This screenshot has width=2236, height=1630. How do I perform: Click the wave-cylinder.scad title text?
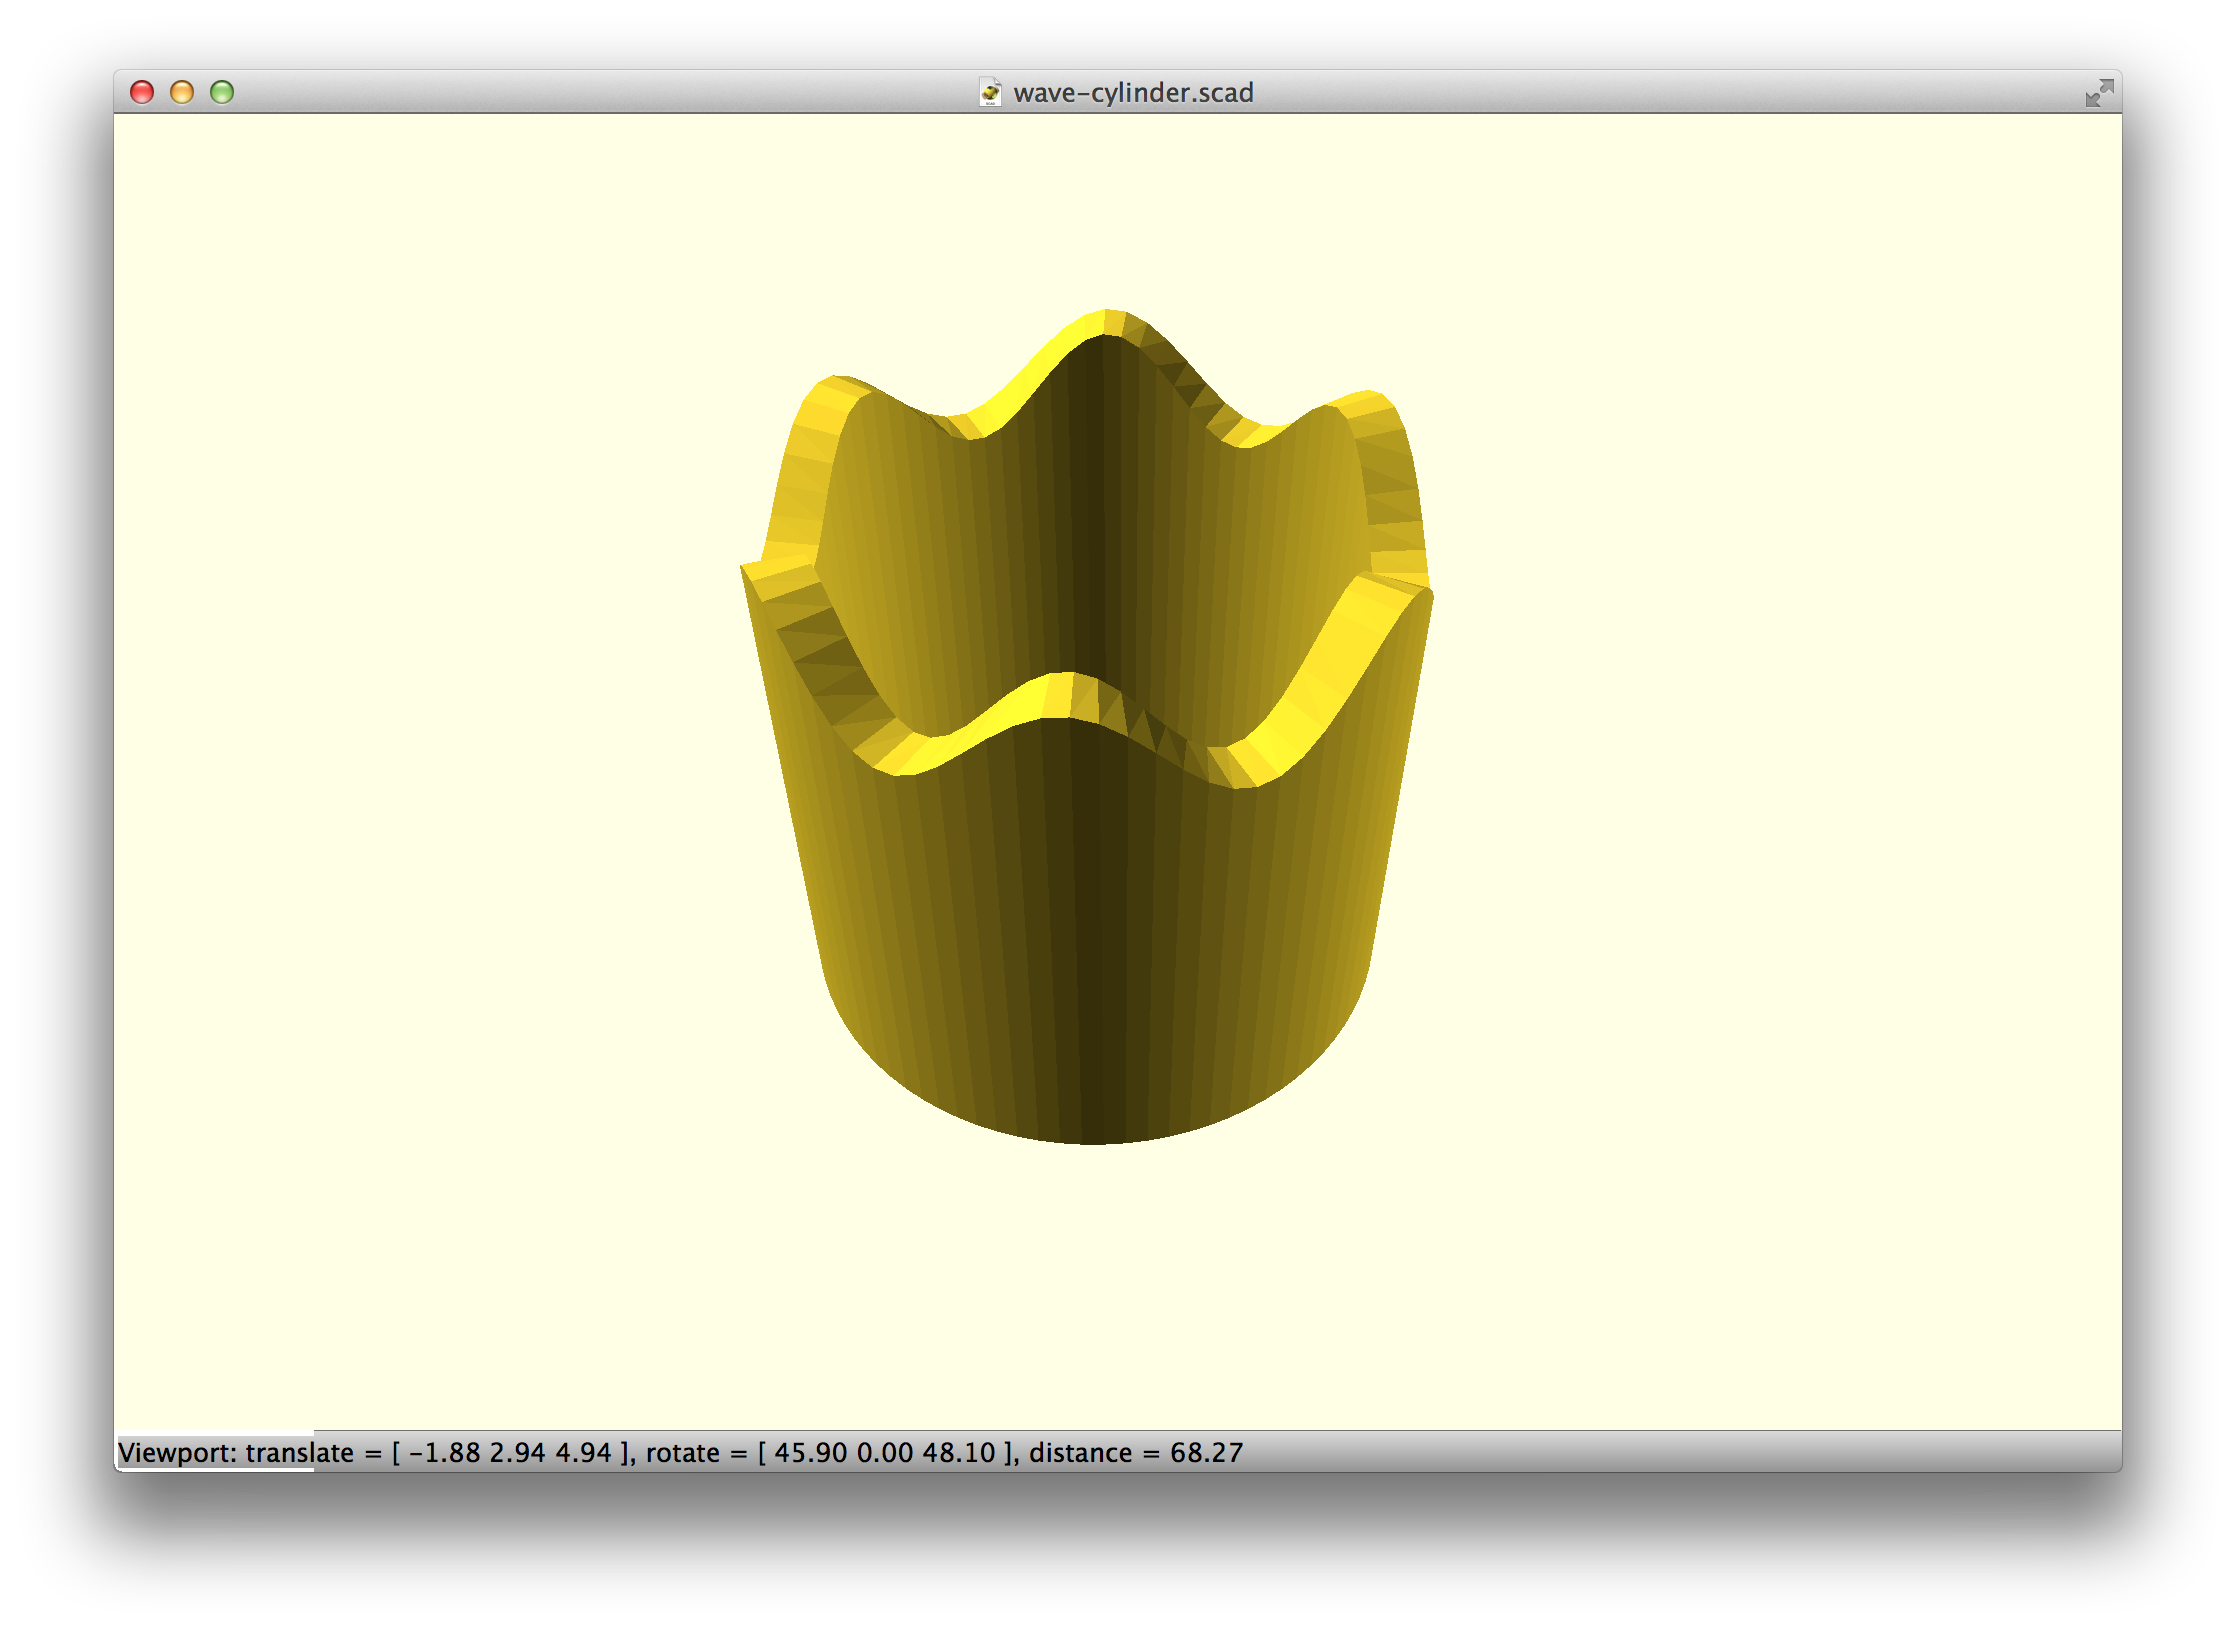pos(1132,93)
